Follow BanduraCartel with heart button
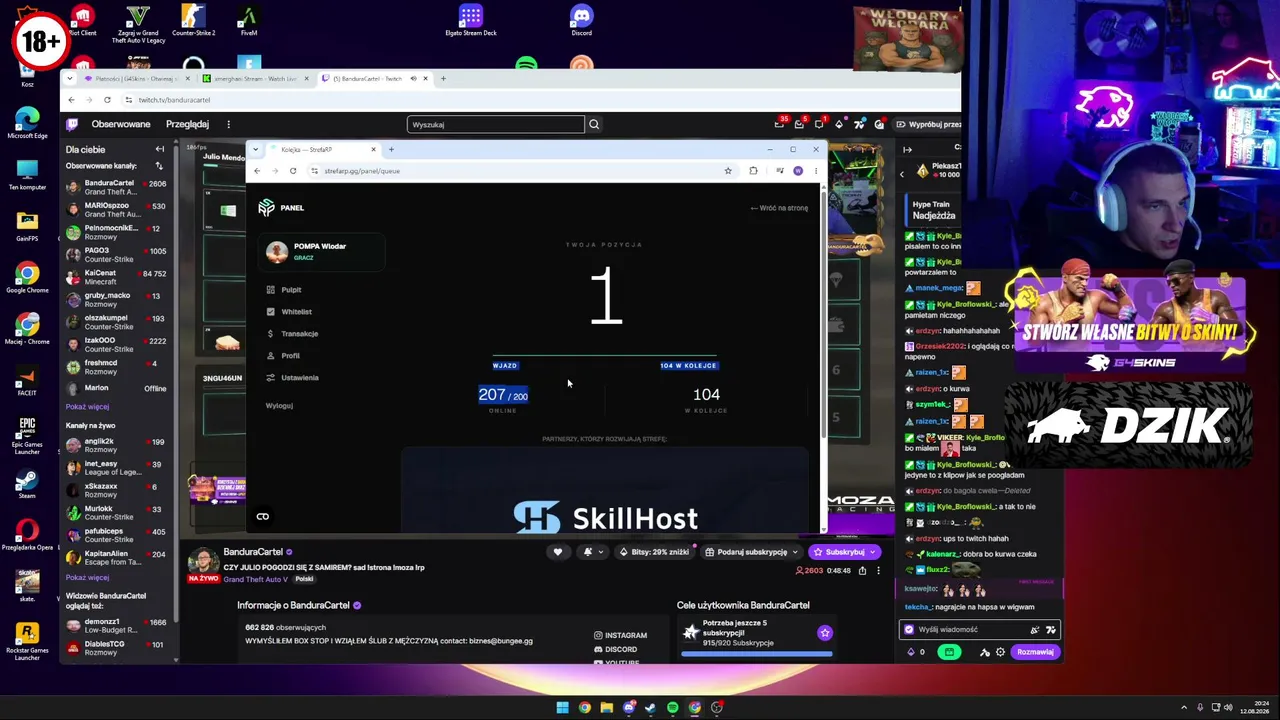Screen dimensions: 1280x720 (558, 552)
